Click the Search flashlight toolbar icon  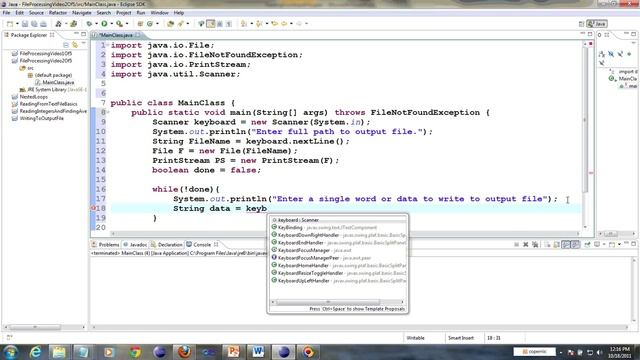tap(180, 24)
